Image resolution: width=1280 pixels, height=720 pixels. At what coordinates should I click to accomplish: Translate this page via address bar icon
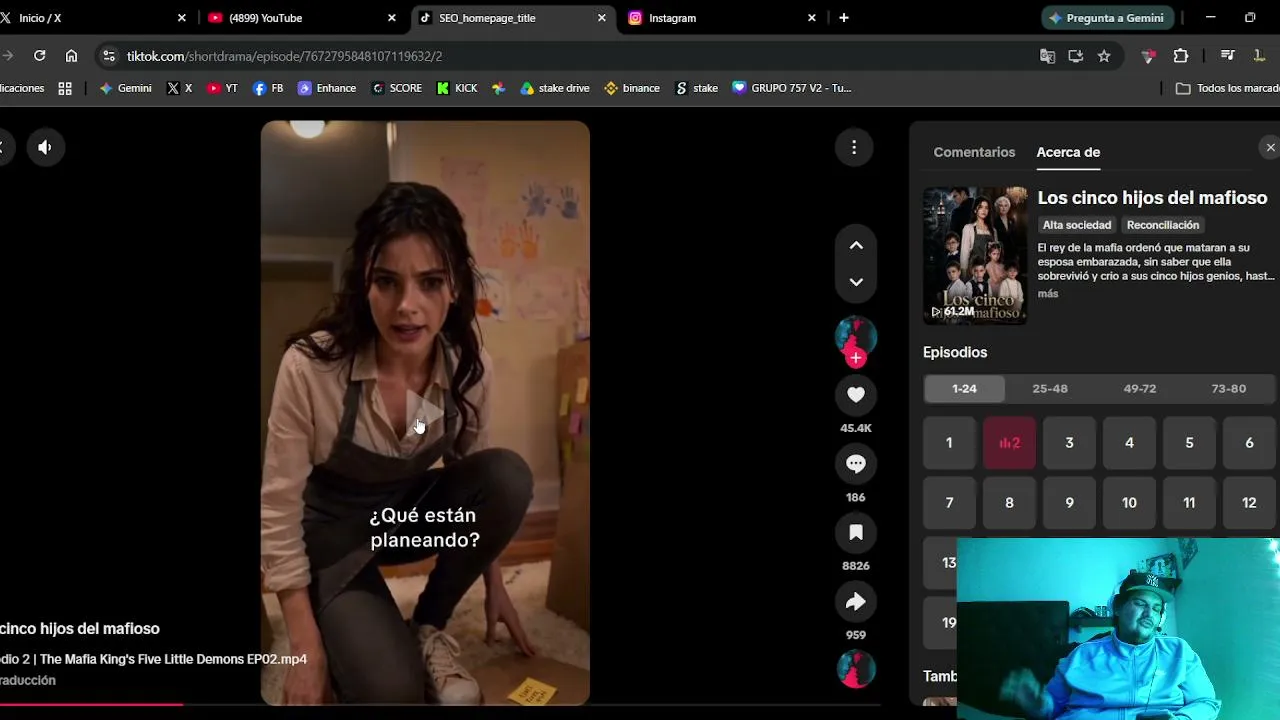[x=1047, y=56]
